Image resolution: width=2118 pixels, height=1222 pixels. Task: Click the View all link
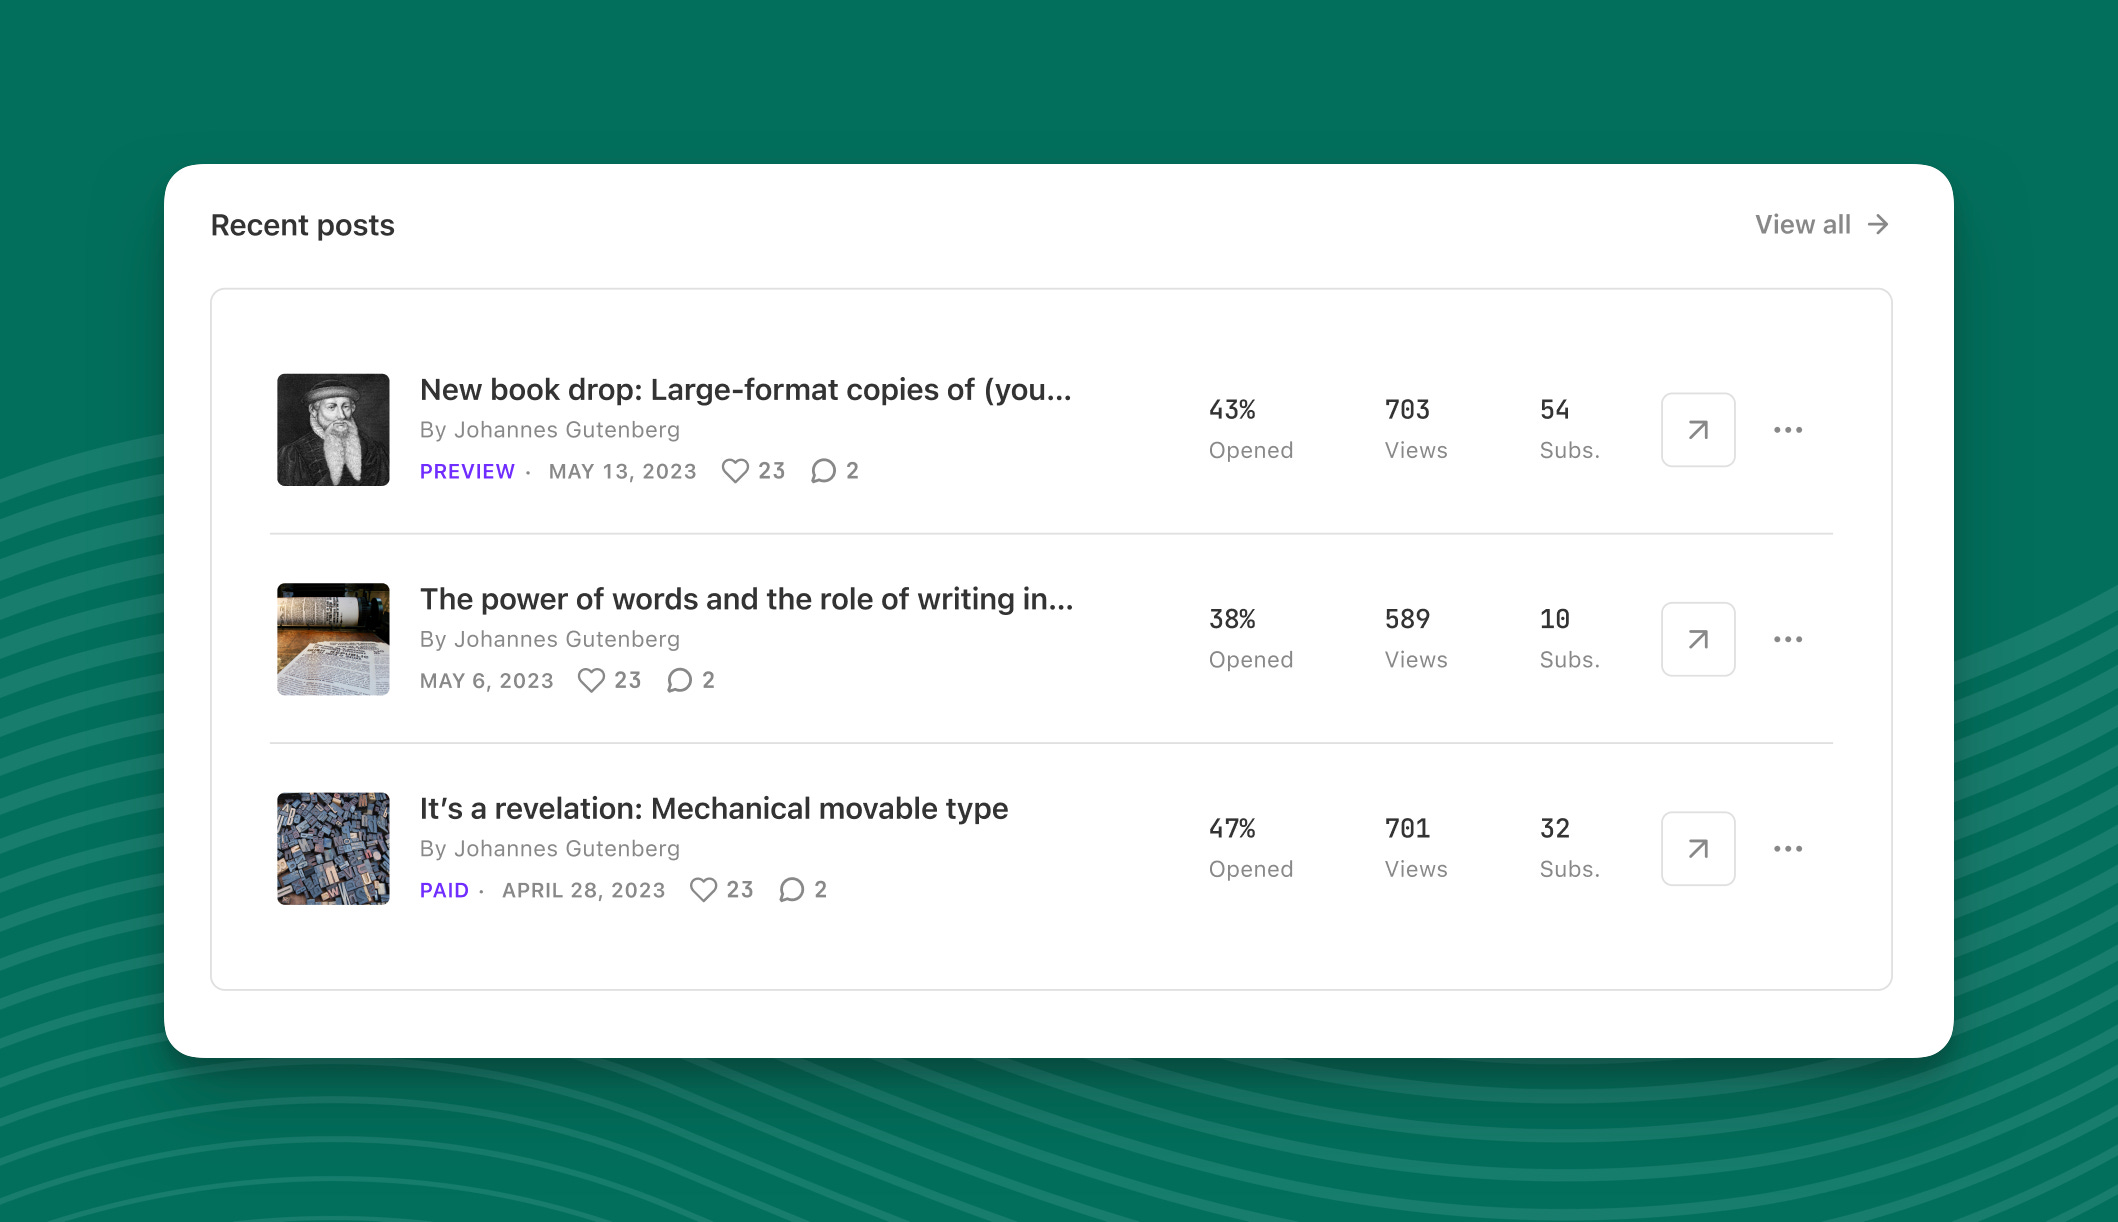click(1820, 224)
